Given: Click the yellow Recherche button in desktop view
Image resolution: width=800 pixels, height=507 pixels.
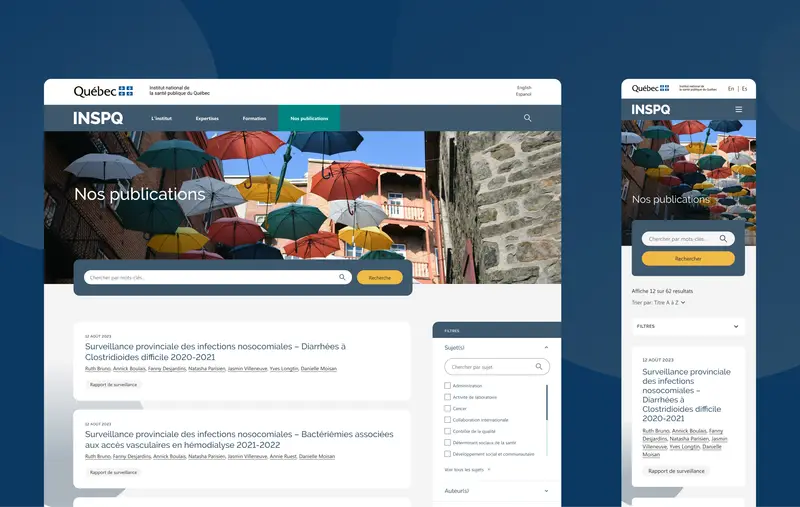Looking at the screenshot, I should tap(380, 277).
